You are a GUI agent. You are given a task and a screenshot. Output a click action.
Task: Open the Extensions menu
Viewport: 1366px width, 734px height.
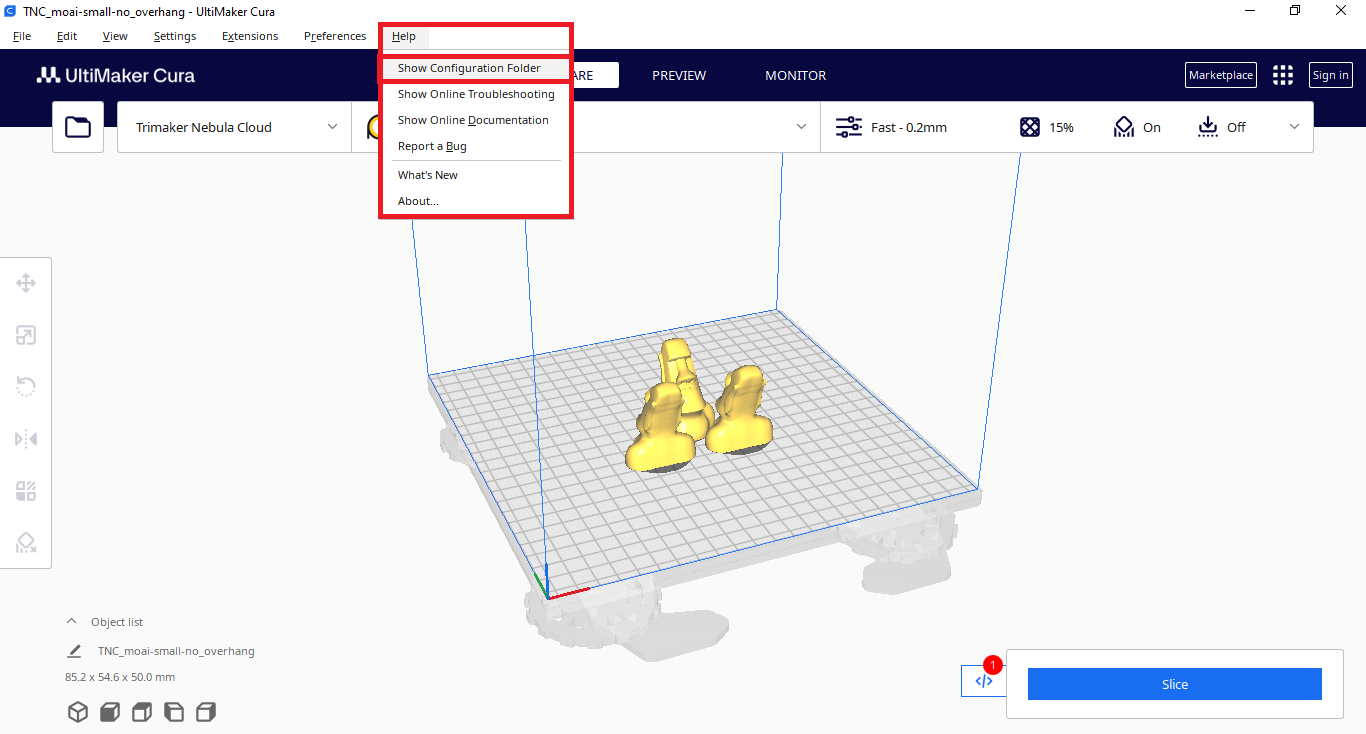(250, 36)
